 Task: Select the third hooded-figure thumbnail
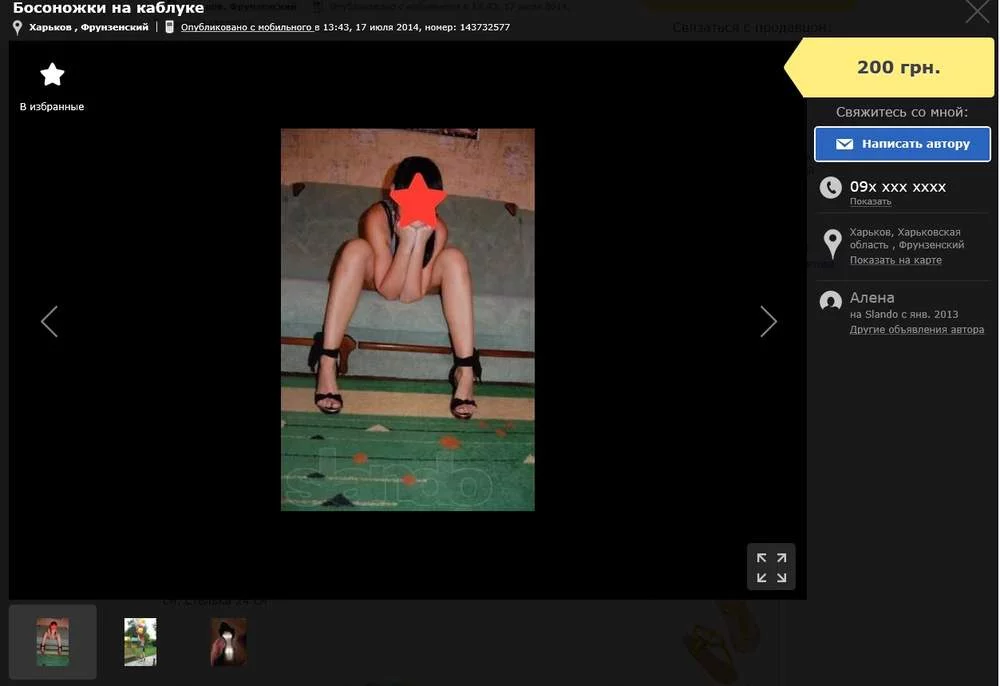(x=228, y=641)
